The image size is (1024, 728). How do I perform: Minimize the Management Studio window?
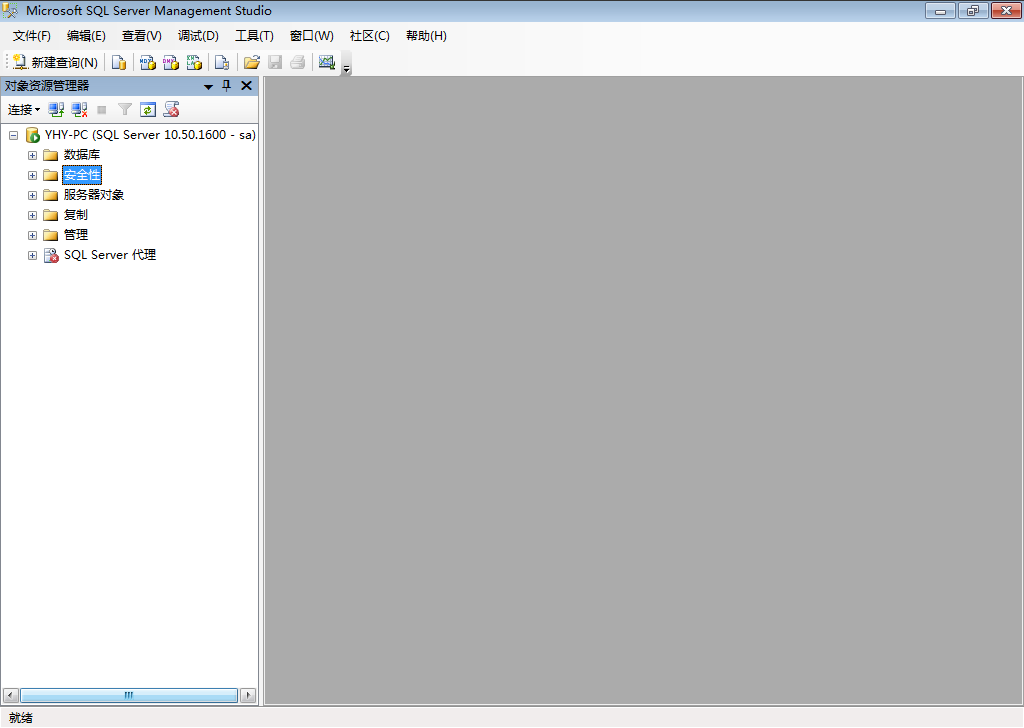point(940,10)
